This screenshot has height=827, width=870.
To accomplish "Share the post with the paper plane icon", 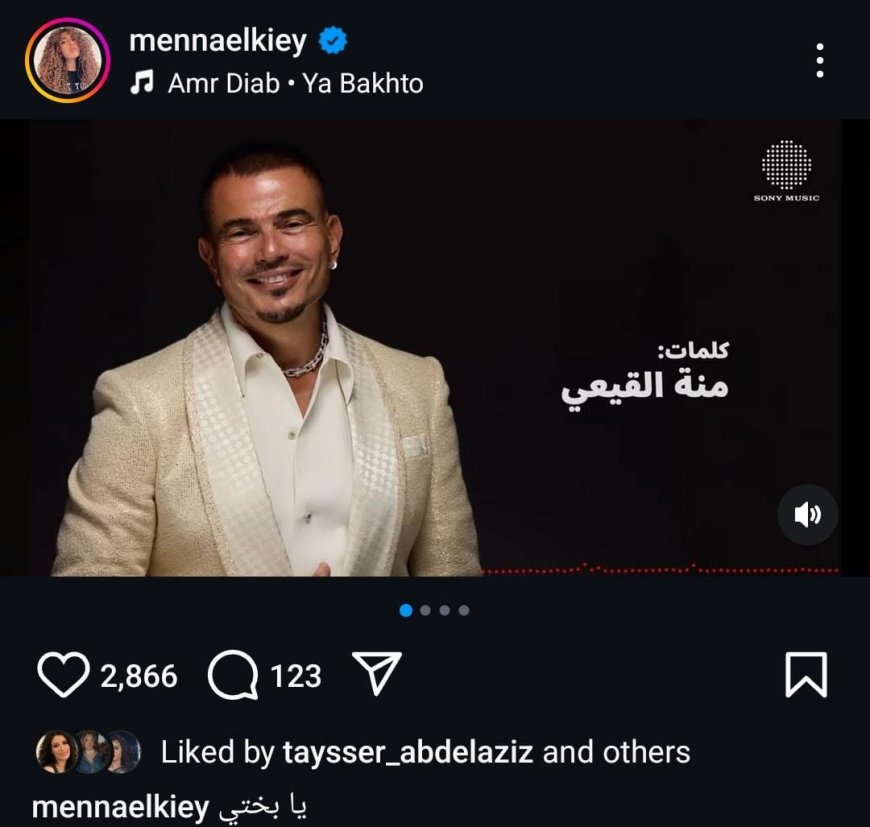I will click(377, 673).
